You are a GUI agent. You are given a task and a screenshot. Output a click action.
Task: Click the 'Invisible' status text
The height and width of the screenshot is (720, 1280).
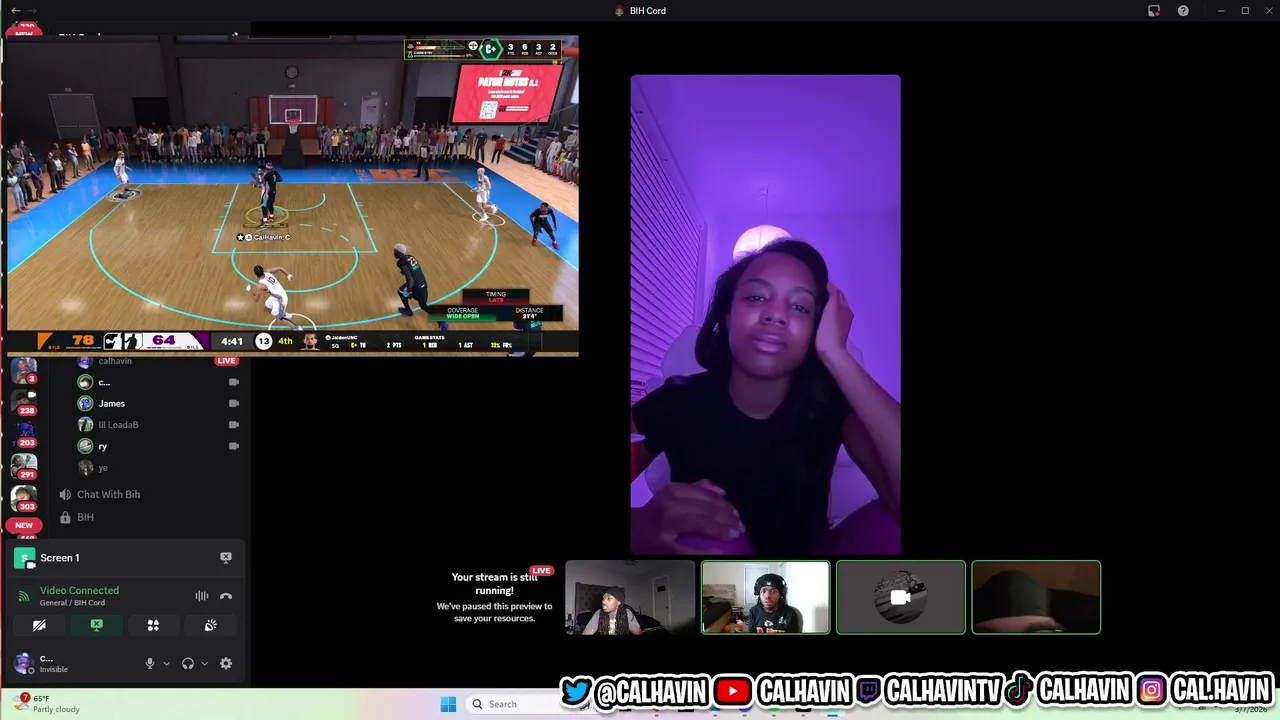tap(54, 669)
